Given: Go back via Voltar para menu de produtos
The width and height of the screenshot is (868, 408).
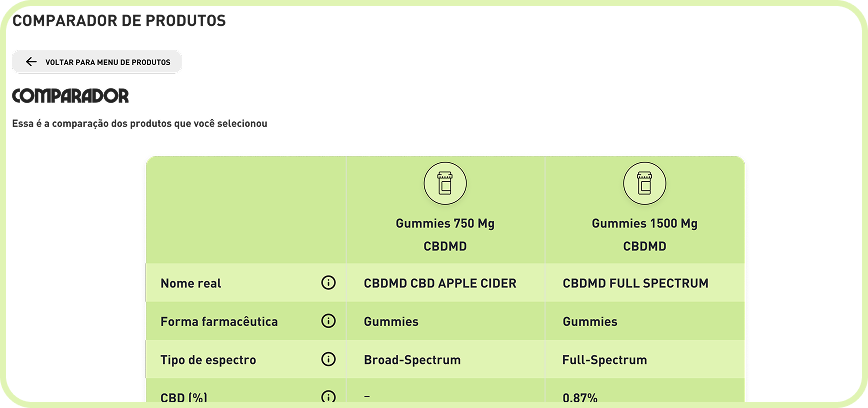Looking at the screenshot, I should 97,62.
